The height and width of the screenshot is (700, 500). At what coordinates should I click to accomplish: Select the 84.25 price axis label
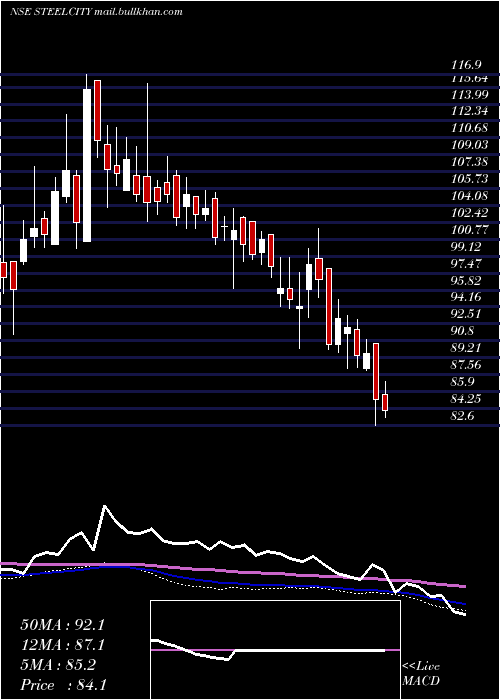466,399
